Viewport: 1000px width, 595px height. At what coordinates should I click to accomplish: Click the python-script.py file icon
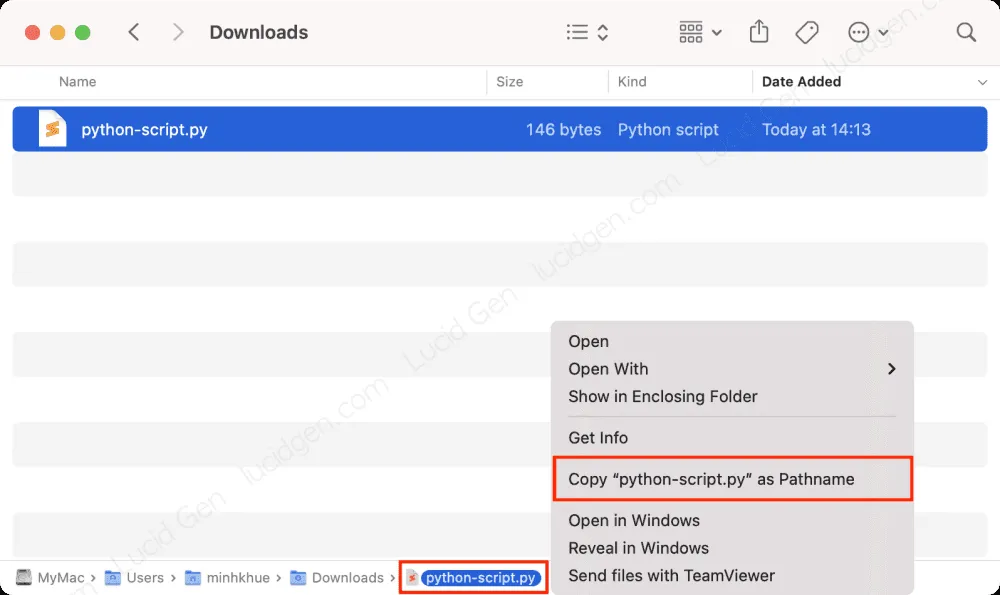tap(52, 128)
